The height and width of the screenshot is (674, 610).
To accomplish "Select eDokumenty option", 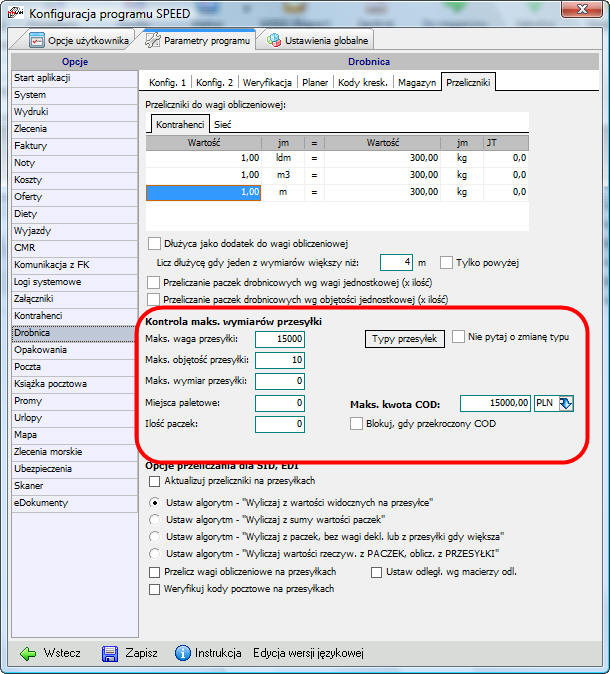I will 75,503.
